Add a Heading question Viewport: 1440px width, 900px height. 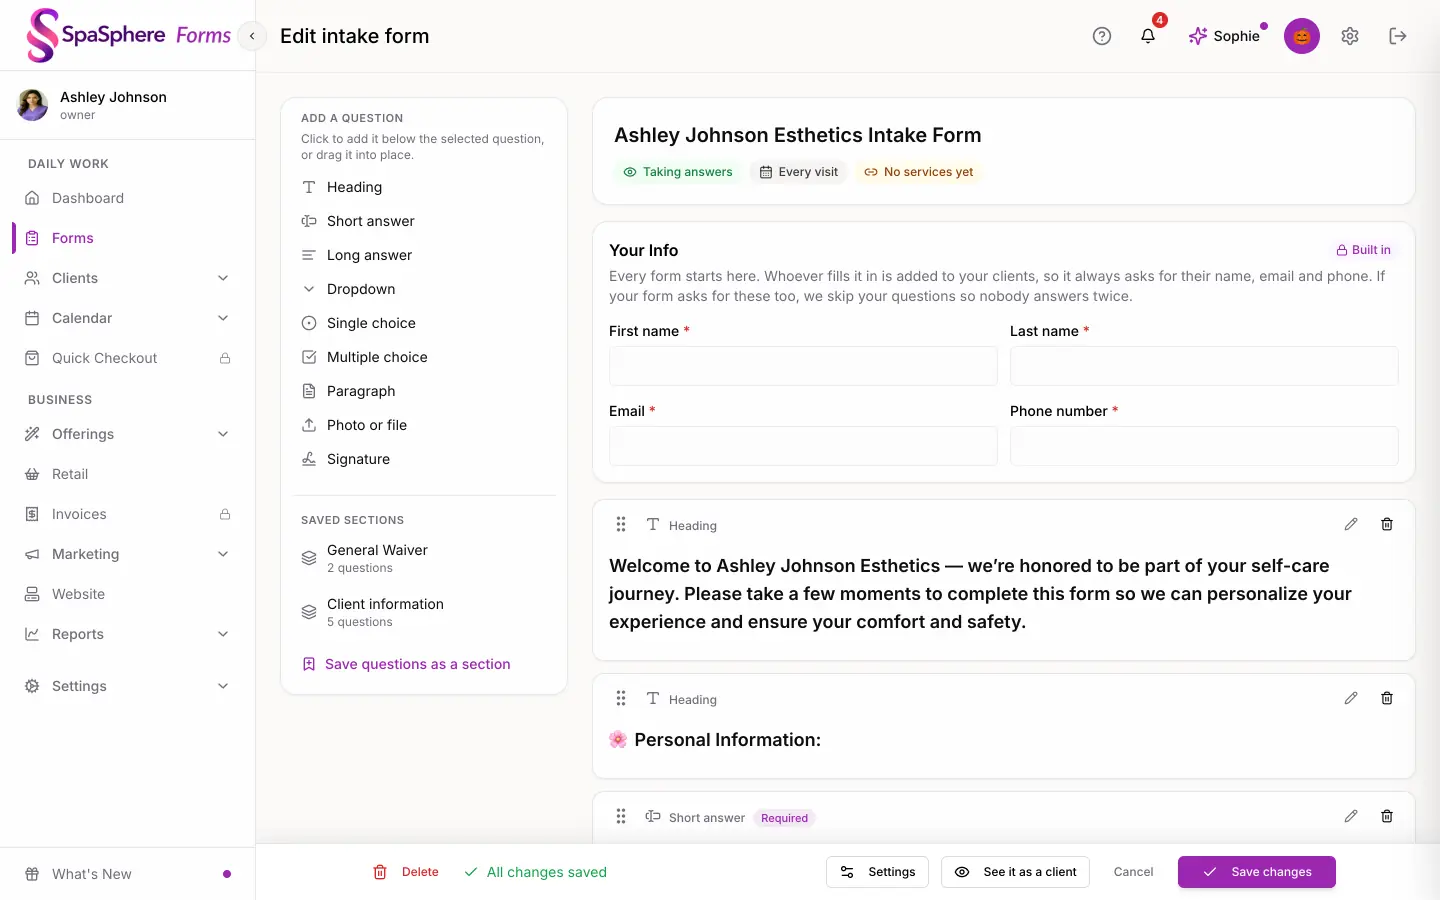pyautogui.click(x=424, y=187)
